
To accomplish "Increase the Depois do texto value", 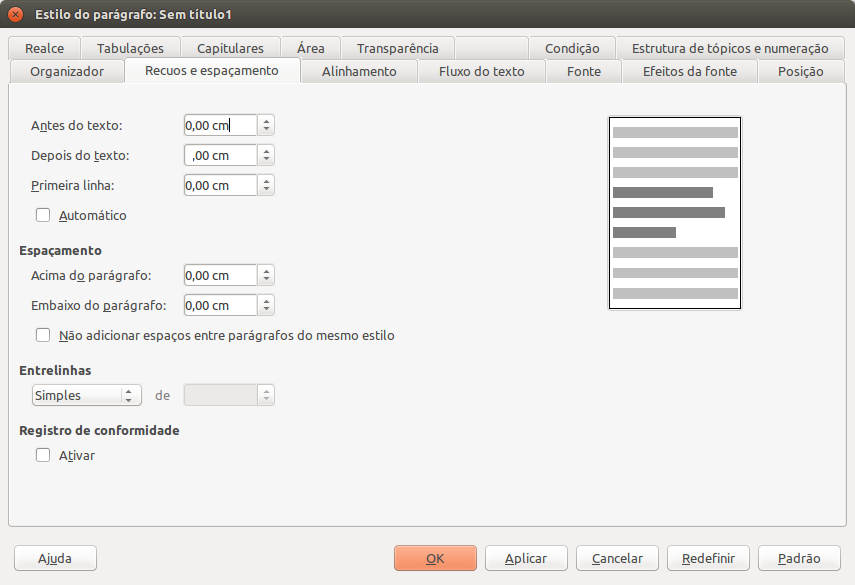I will point(266,151).
